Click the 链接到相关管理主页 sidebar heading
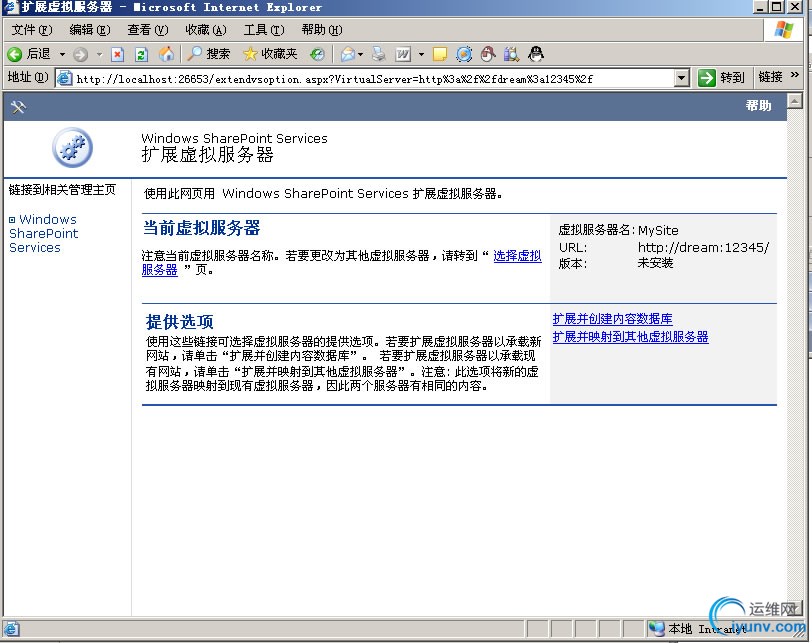The image size is (812, 643). point(62,189)
